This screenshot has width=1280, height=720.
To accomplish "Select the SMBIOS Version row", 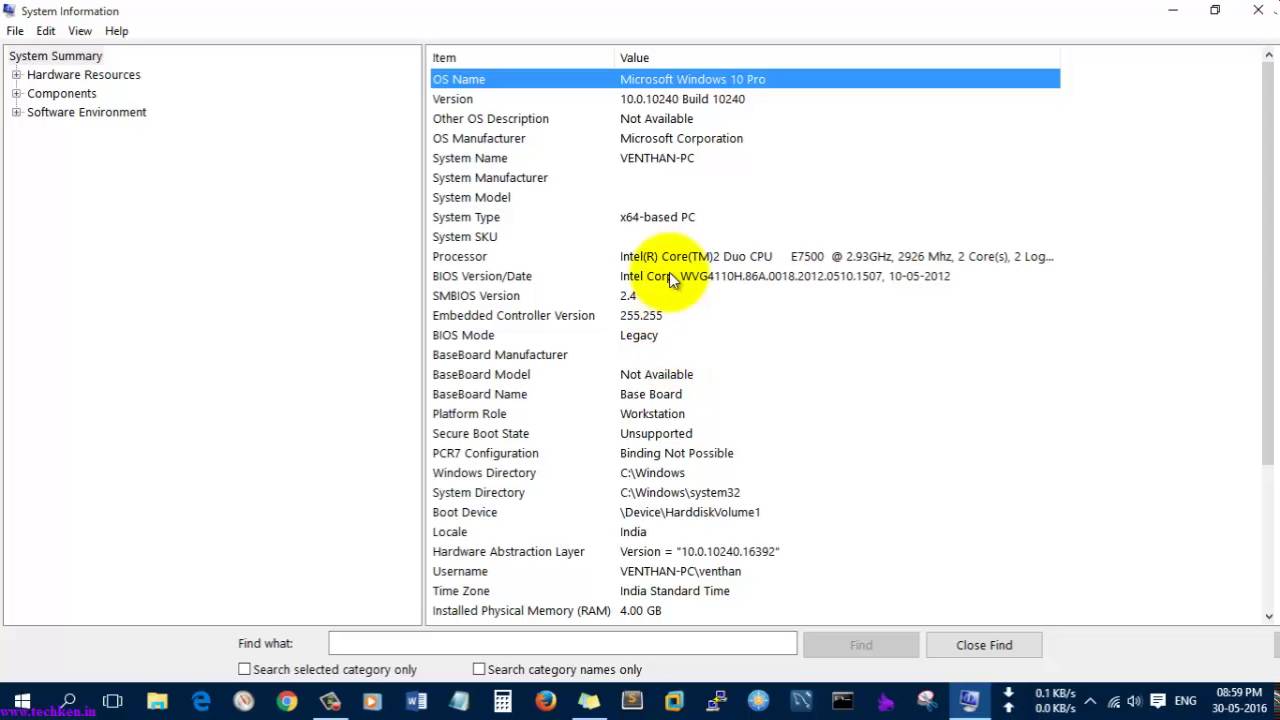I will pyautogui.click(x=745, y=296).
